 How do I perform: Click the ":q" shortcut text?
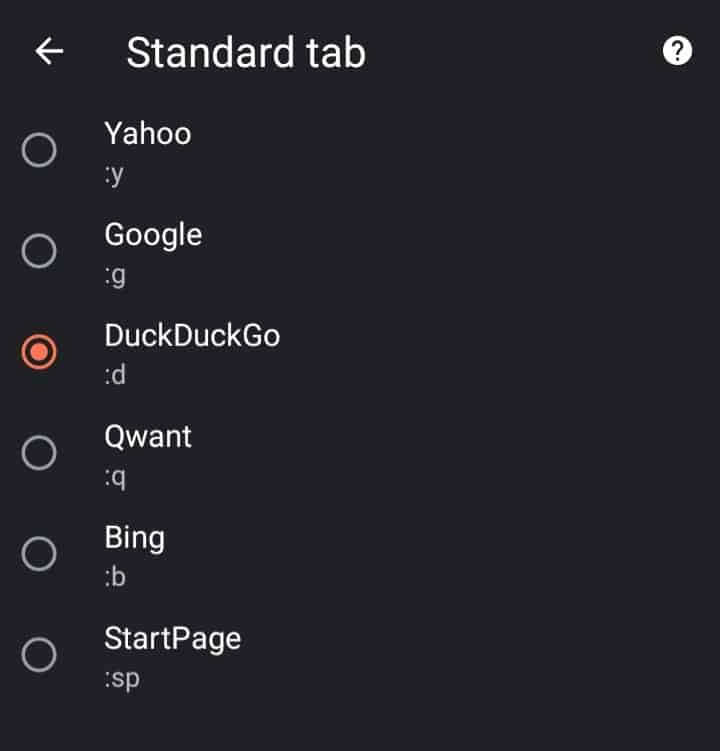click(x=115, y=476)
